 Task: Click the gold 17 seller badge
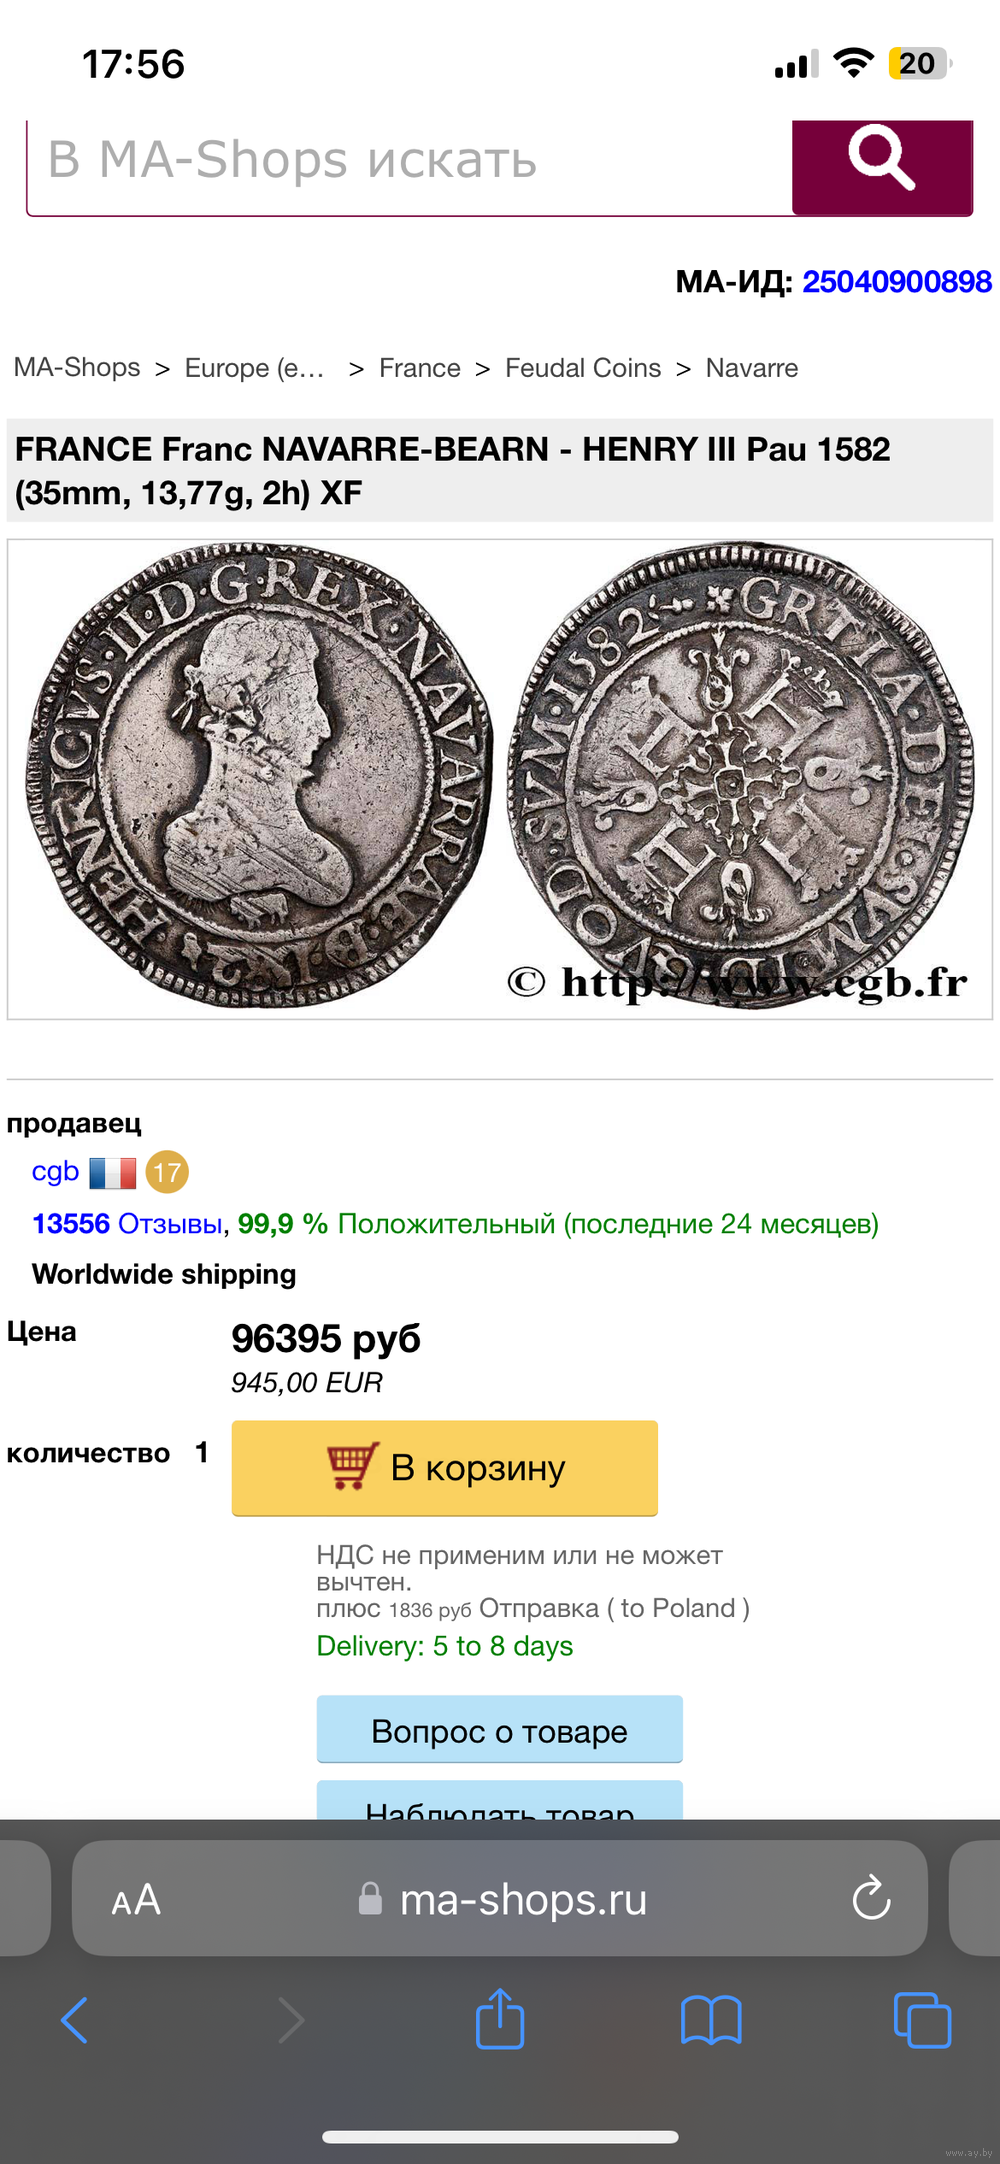coord(167,1172)
